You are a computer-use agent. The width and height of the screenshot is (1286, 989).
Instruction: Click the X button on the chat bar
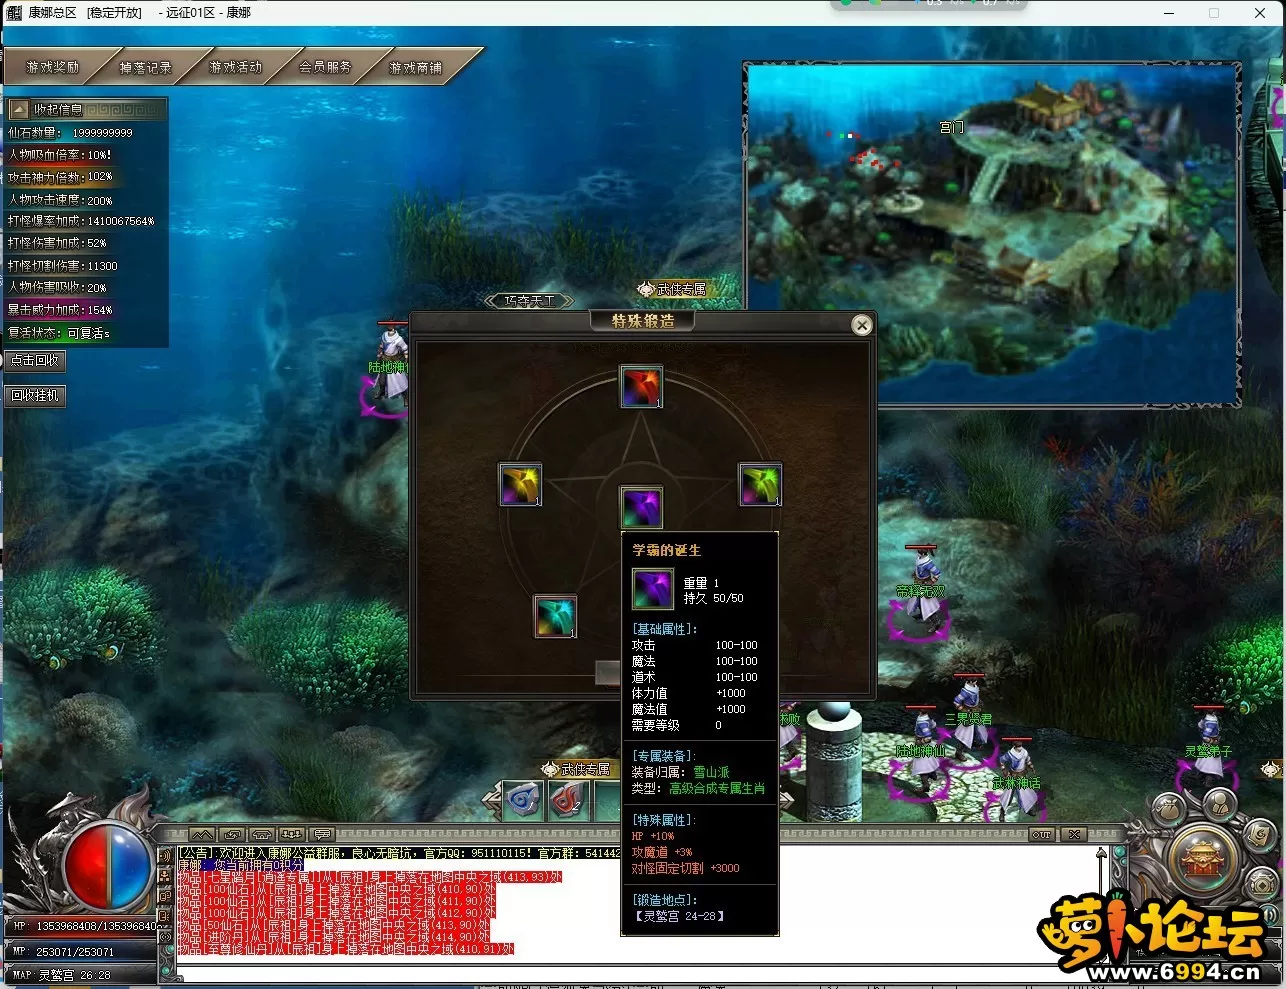[1074, 834]
